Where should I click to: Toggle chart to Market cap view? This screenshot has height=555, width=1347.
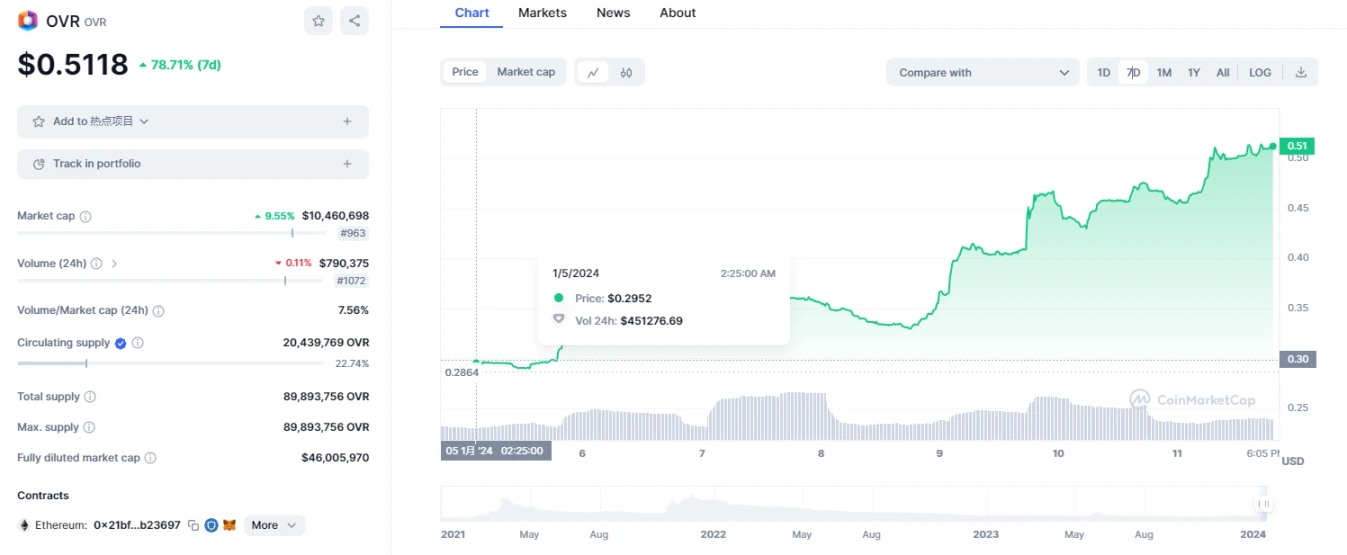[x=525, y=72]
